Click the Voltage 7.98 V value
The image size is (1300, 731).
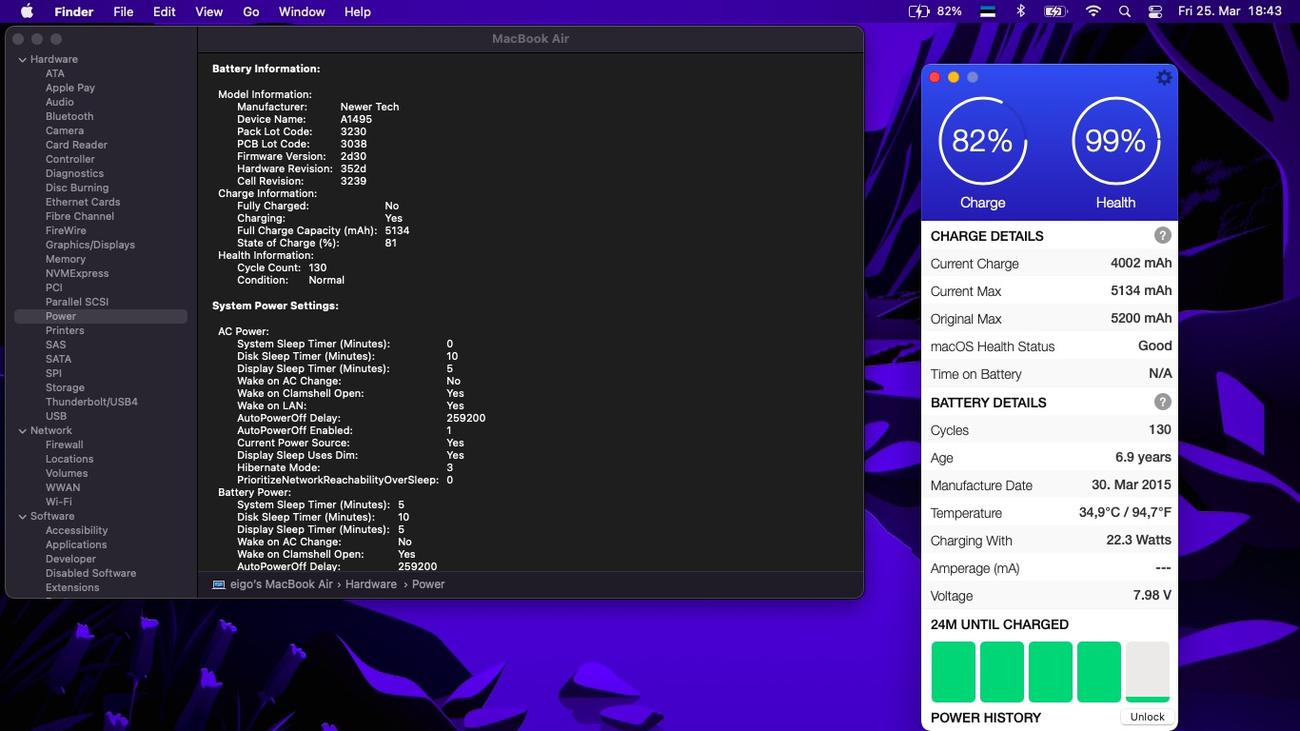tap(1152, 595)
